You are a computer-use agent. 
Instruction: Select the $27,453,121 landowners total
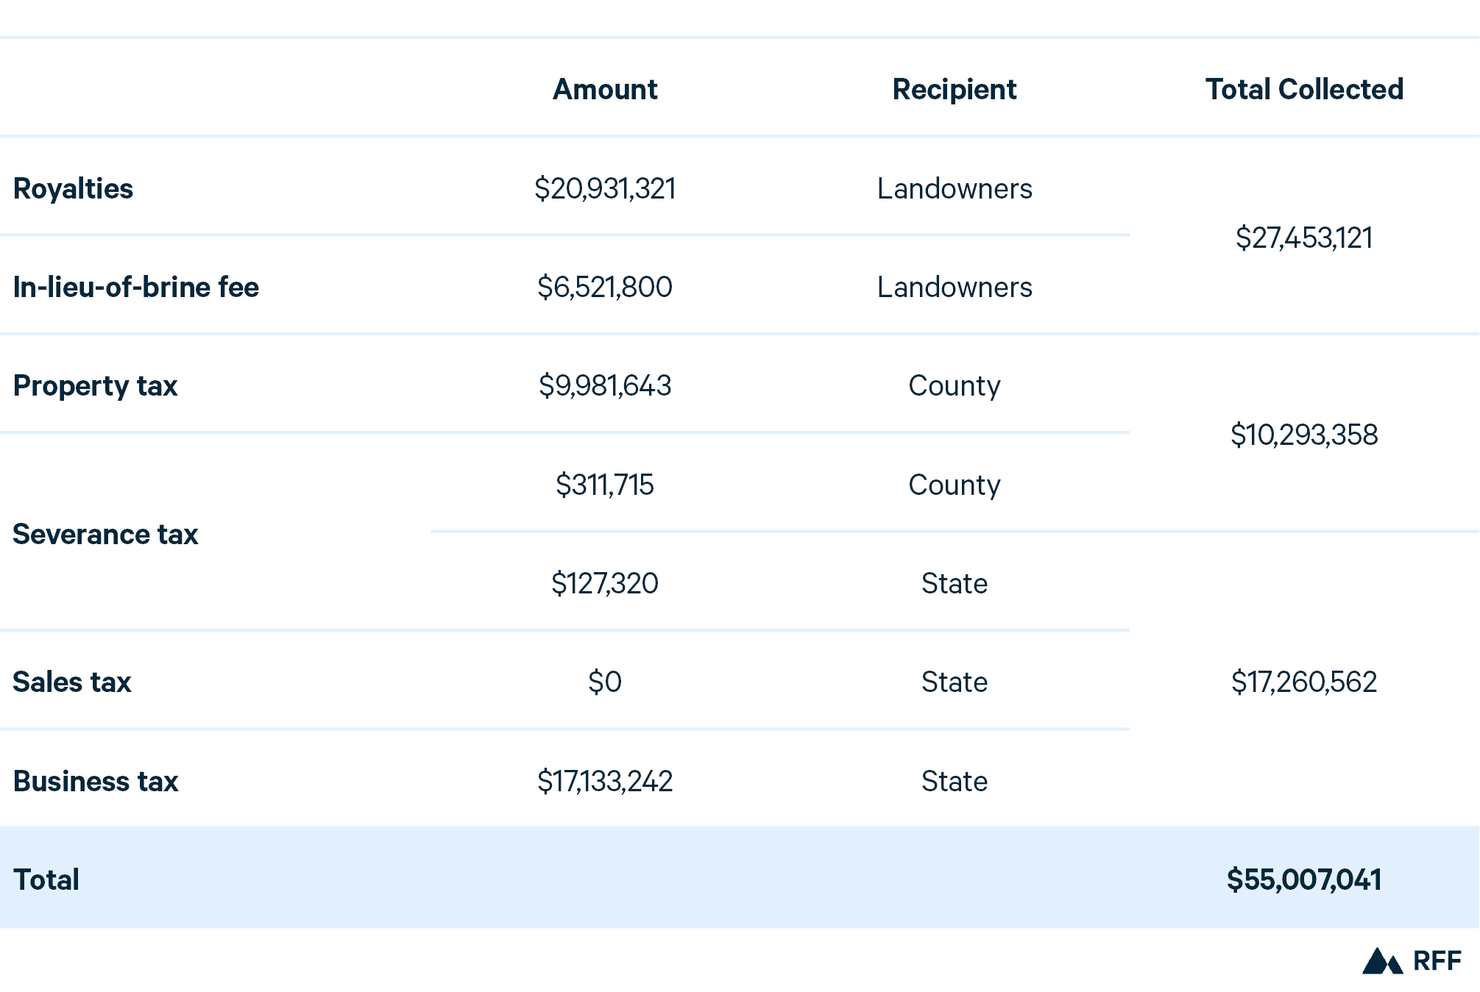1304,238
